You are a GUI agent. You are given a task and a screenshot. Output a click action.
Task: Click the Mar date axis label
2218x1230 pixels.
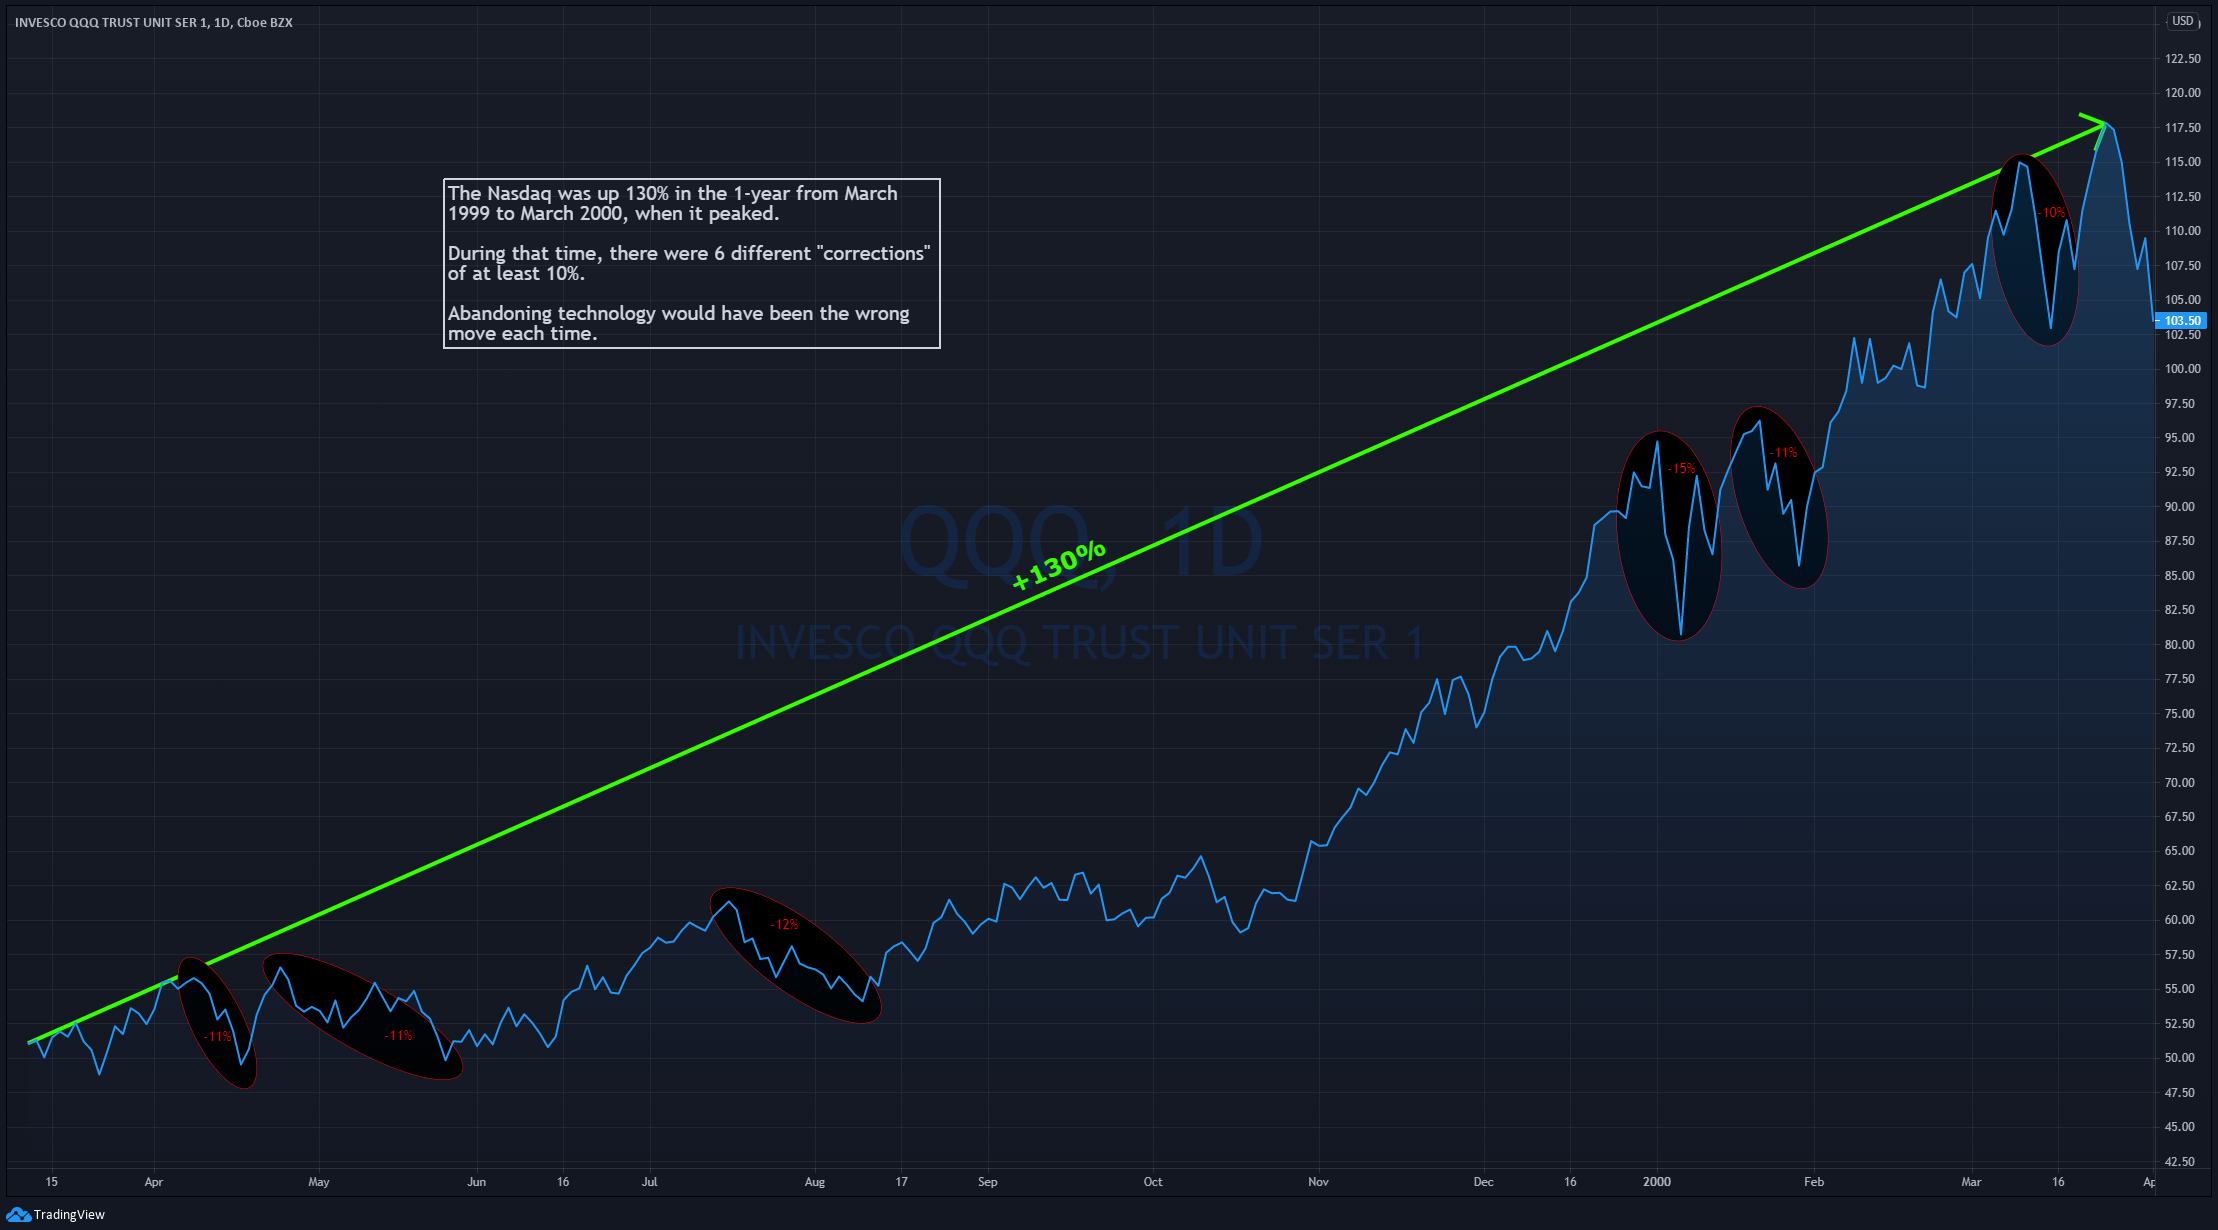click(1971, 1182)
